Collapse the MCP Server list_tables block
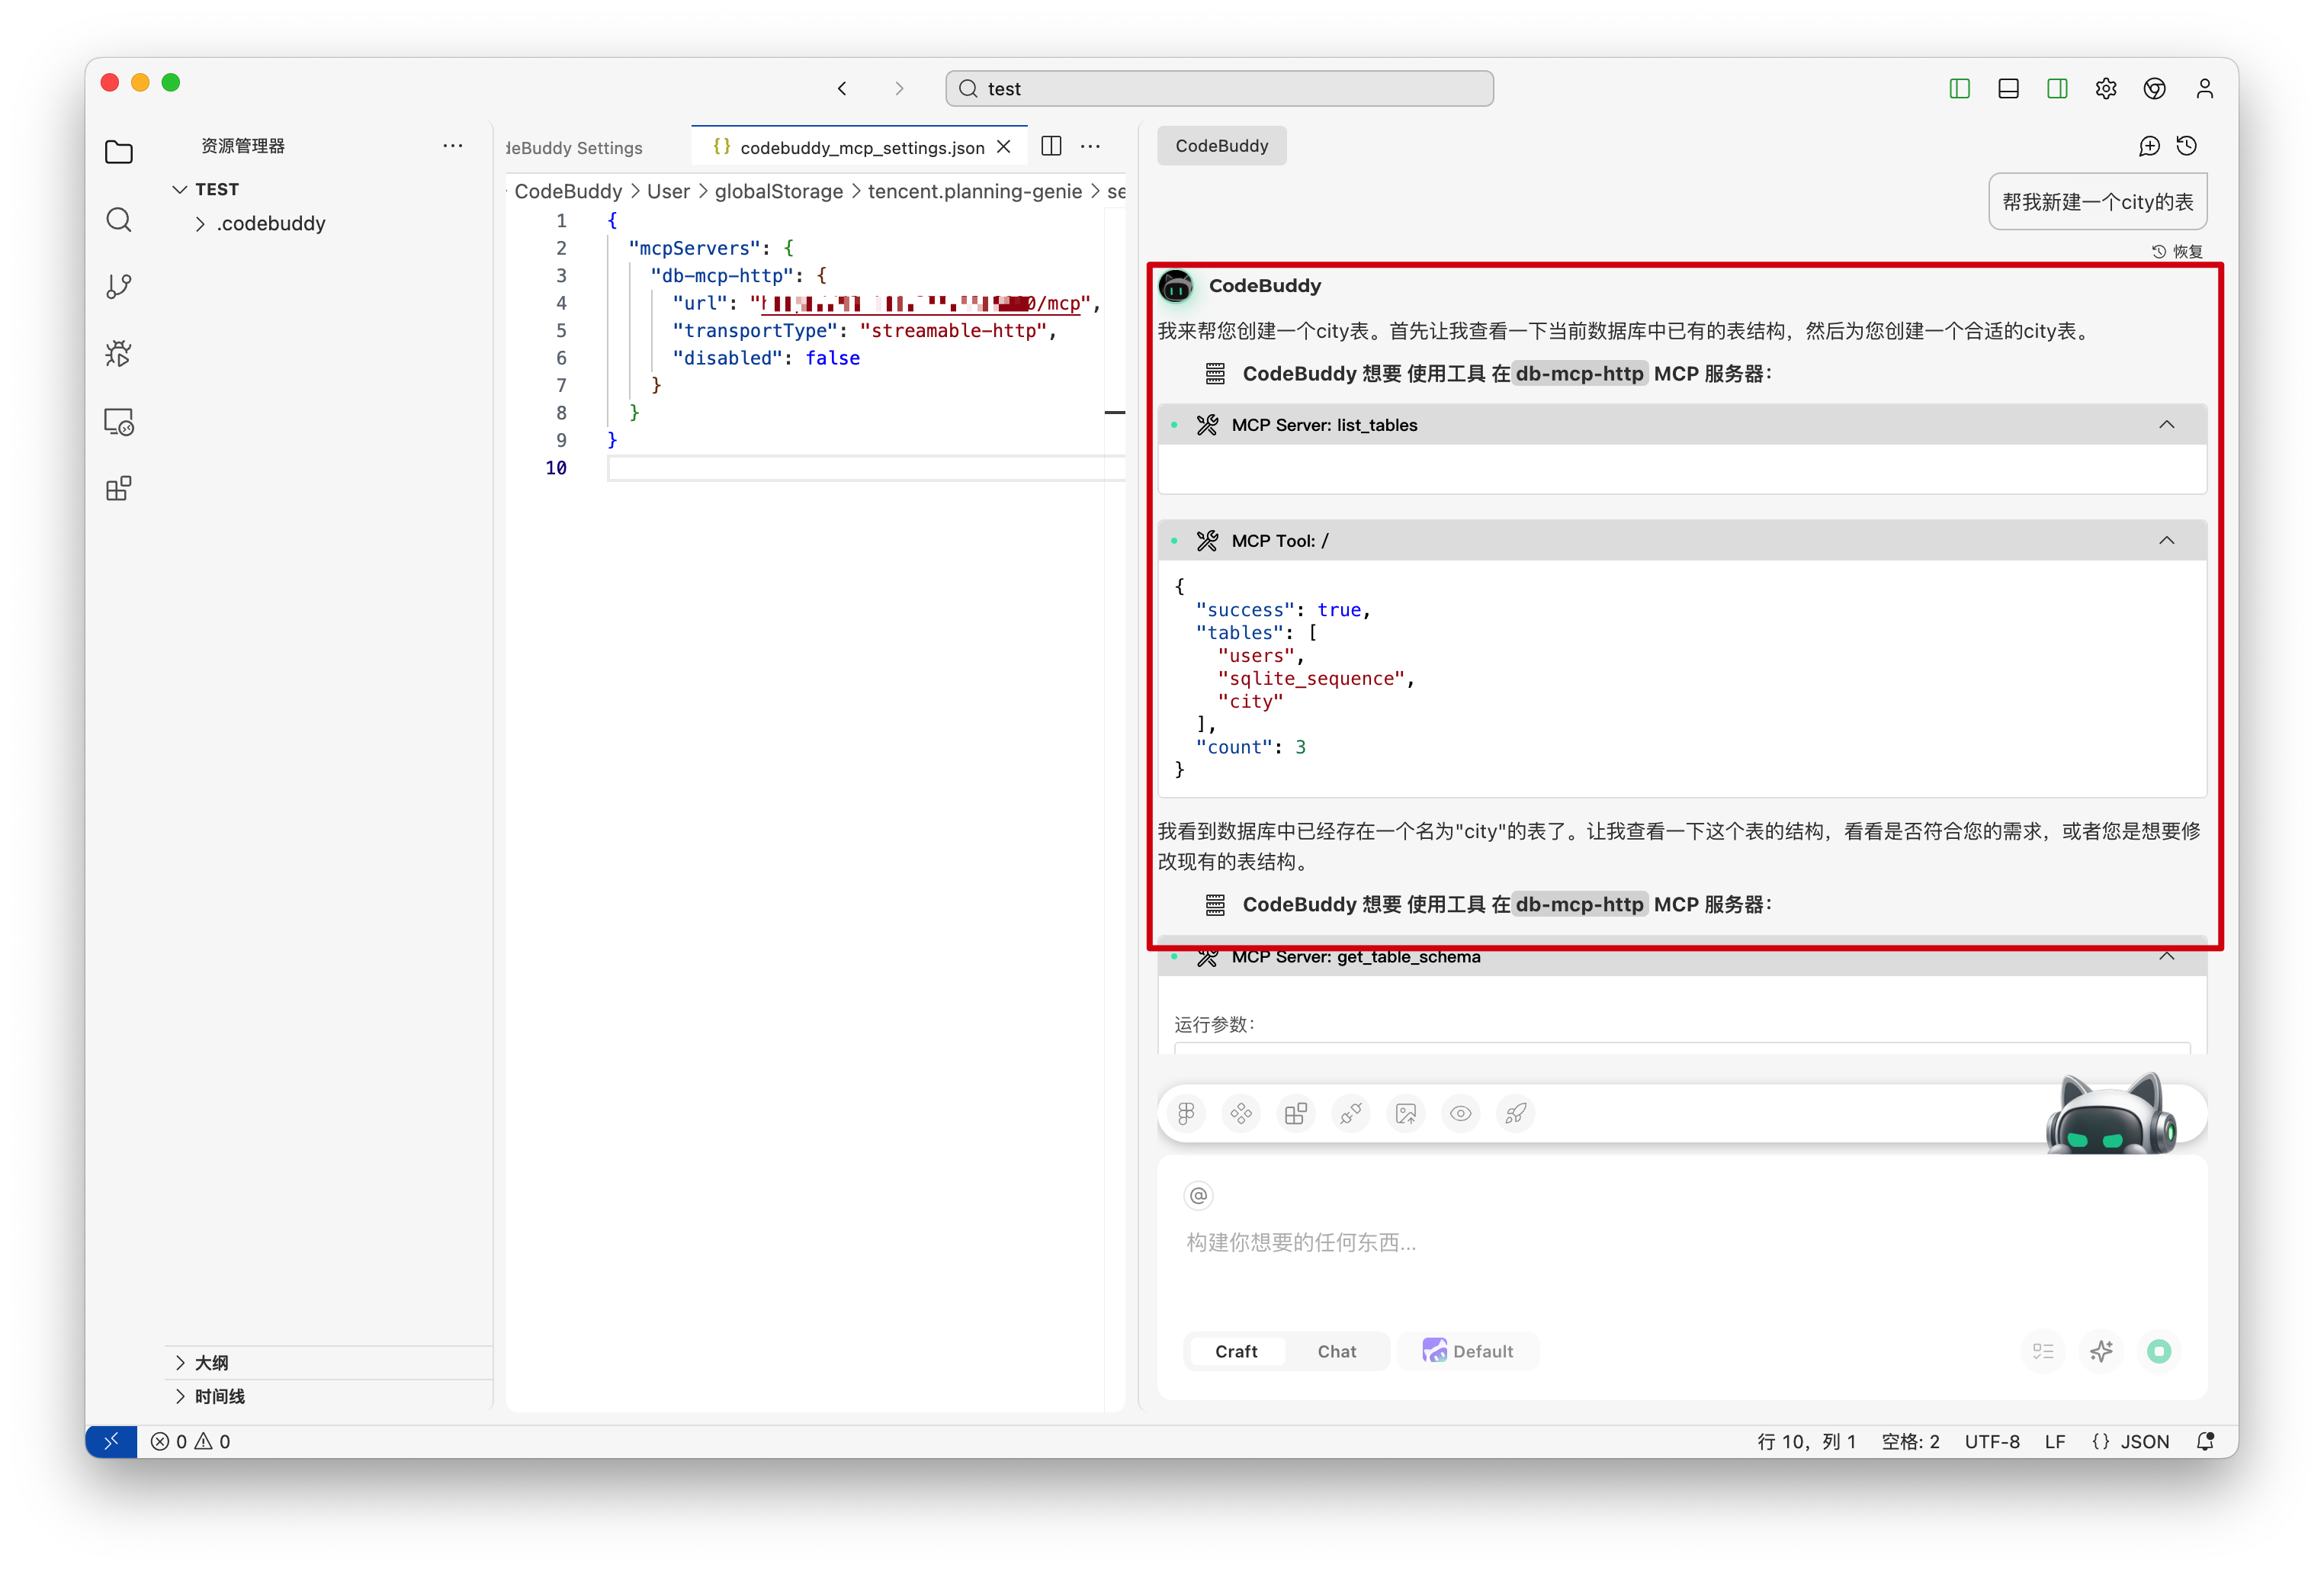The height and width of the screenshot is (1571, 2324). [2166, 425]
